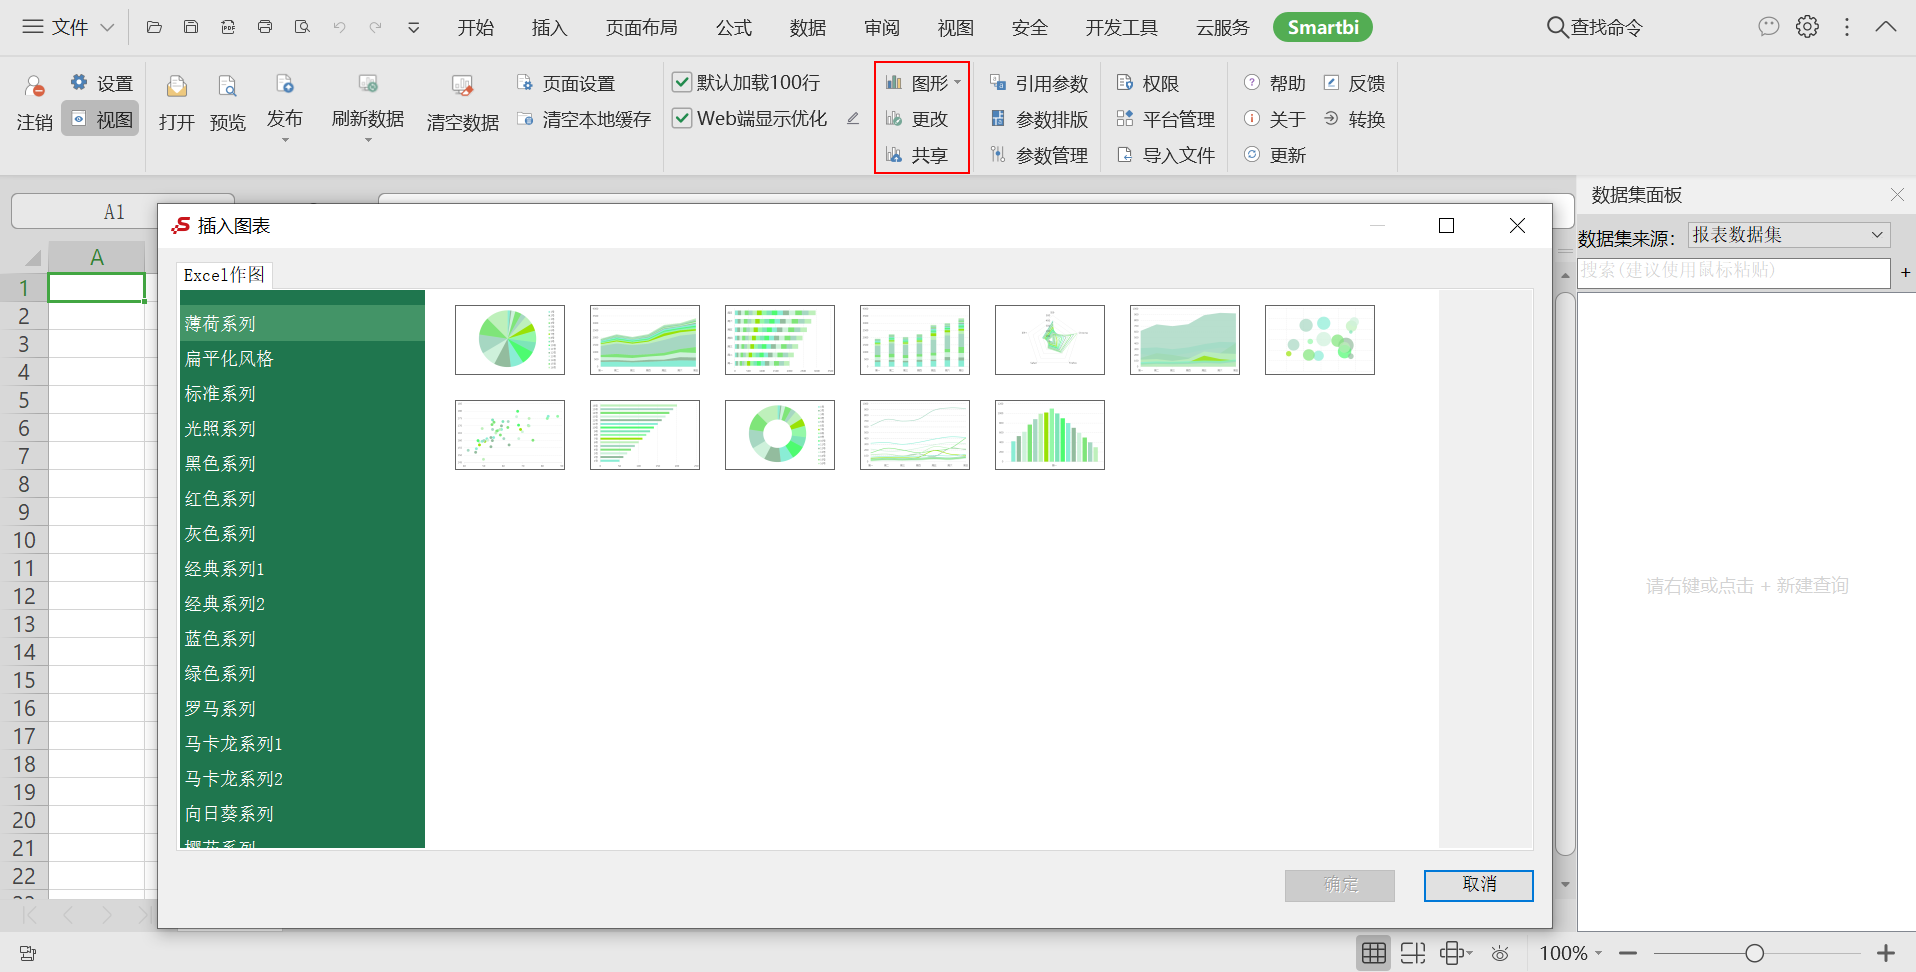Switch to the 开始 ribbon tab
Image resolution: width=1916 pixels, height=972 pixels.
point(476,28)
